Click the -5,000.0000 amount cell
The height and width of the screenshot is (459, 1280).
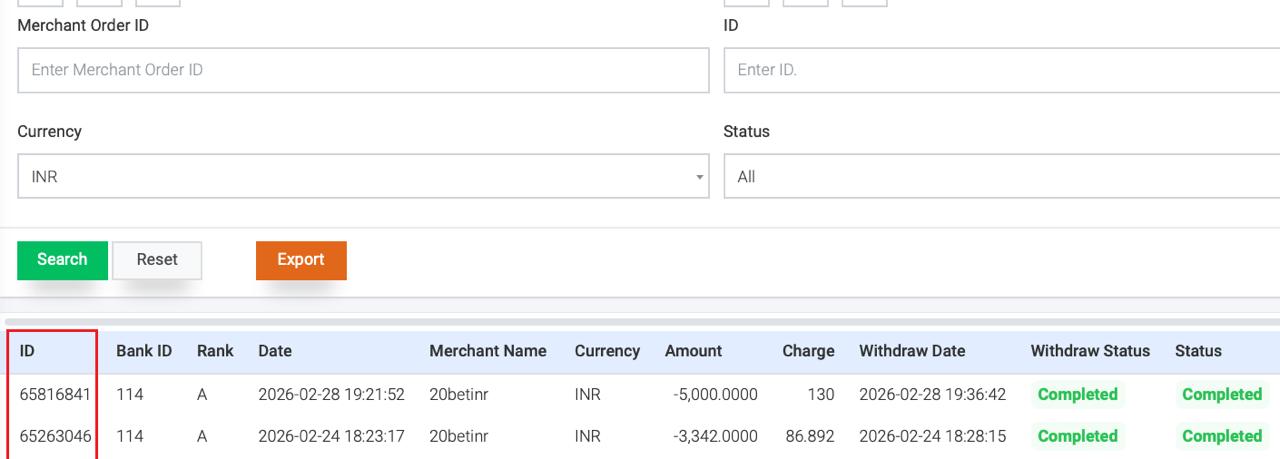point(715,395)
